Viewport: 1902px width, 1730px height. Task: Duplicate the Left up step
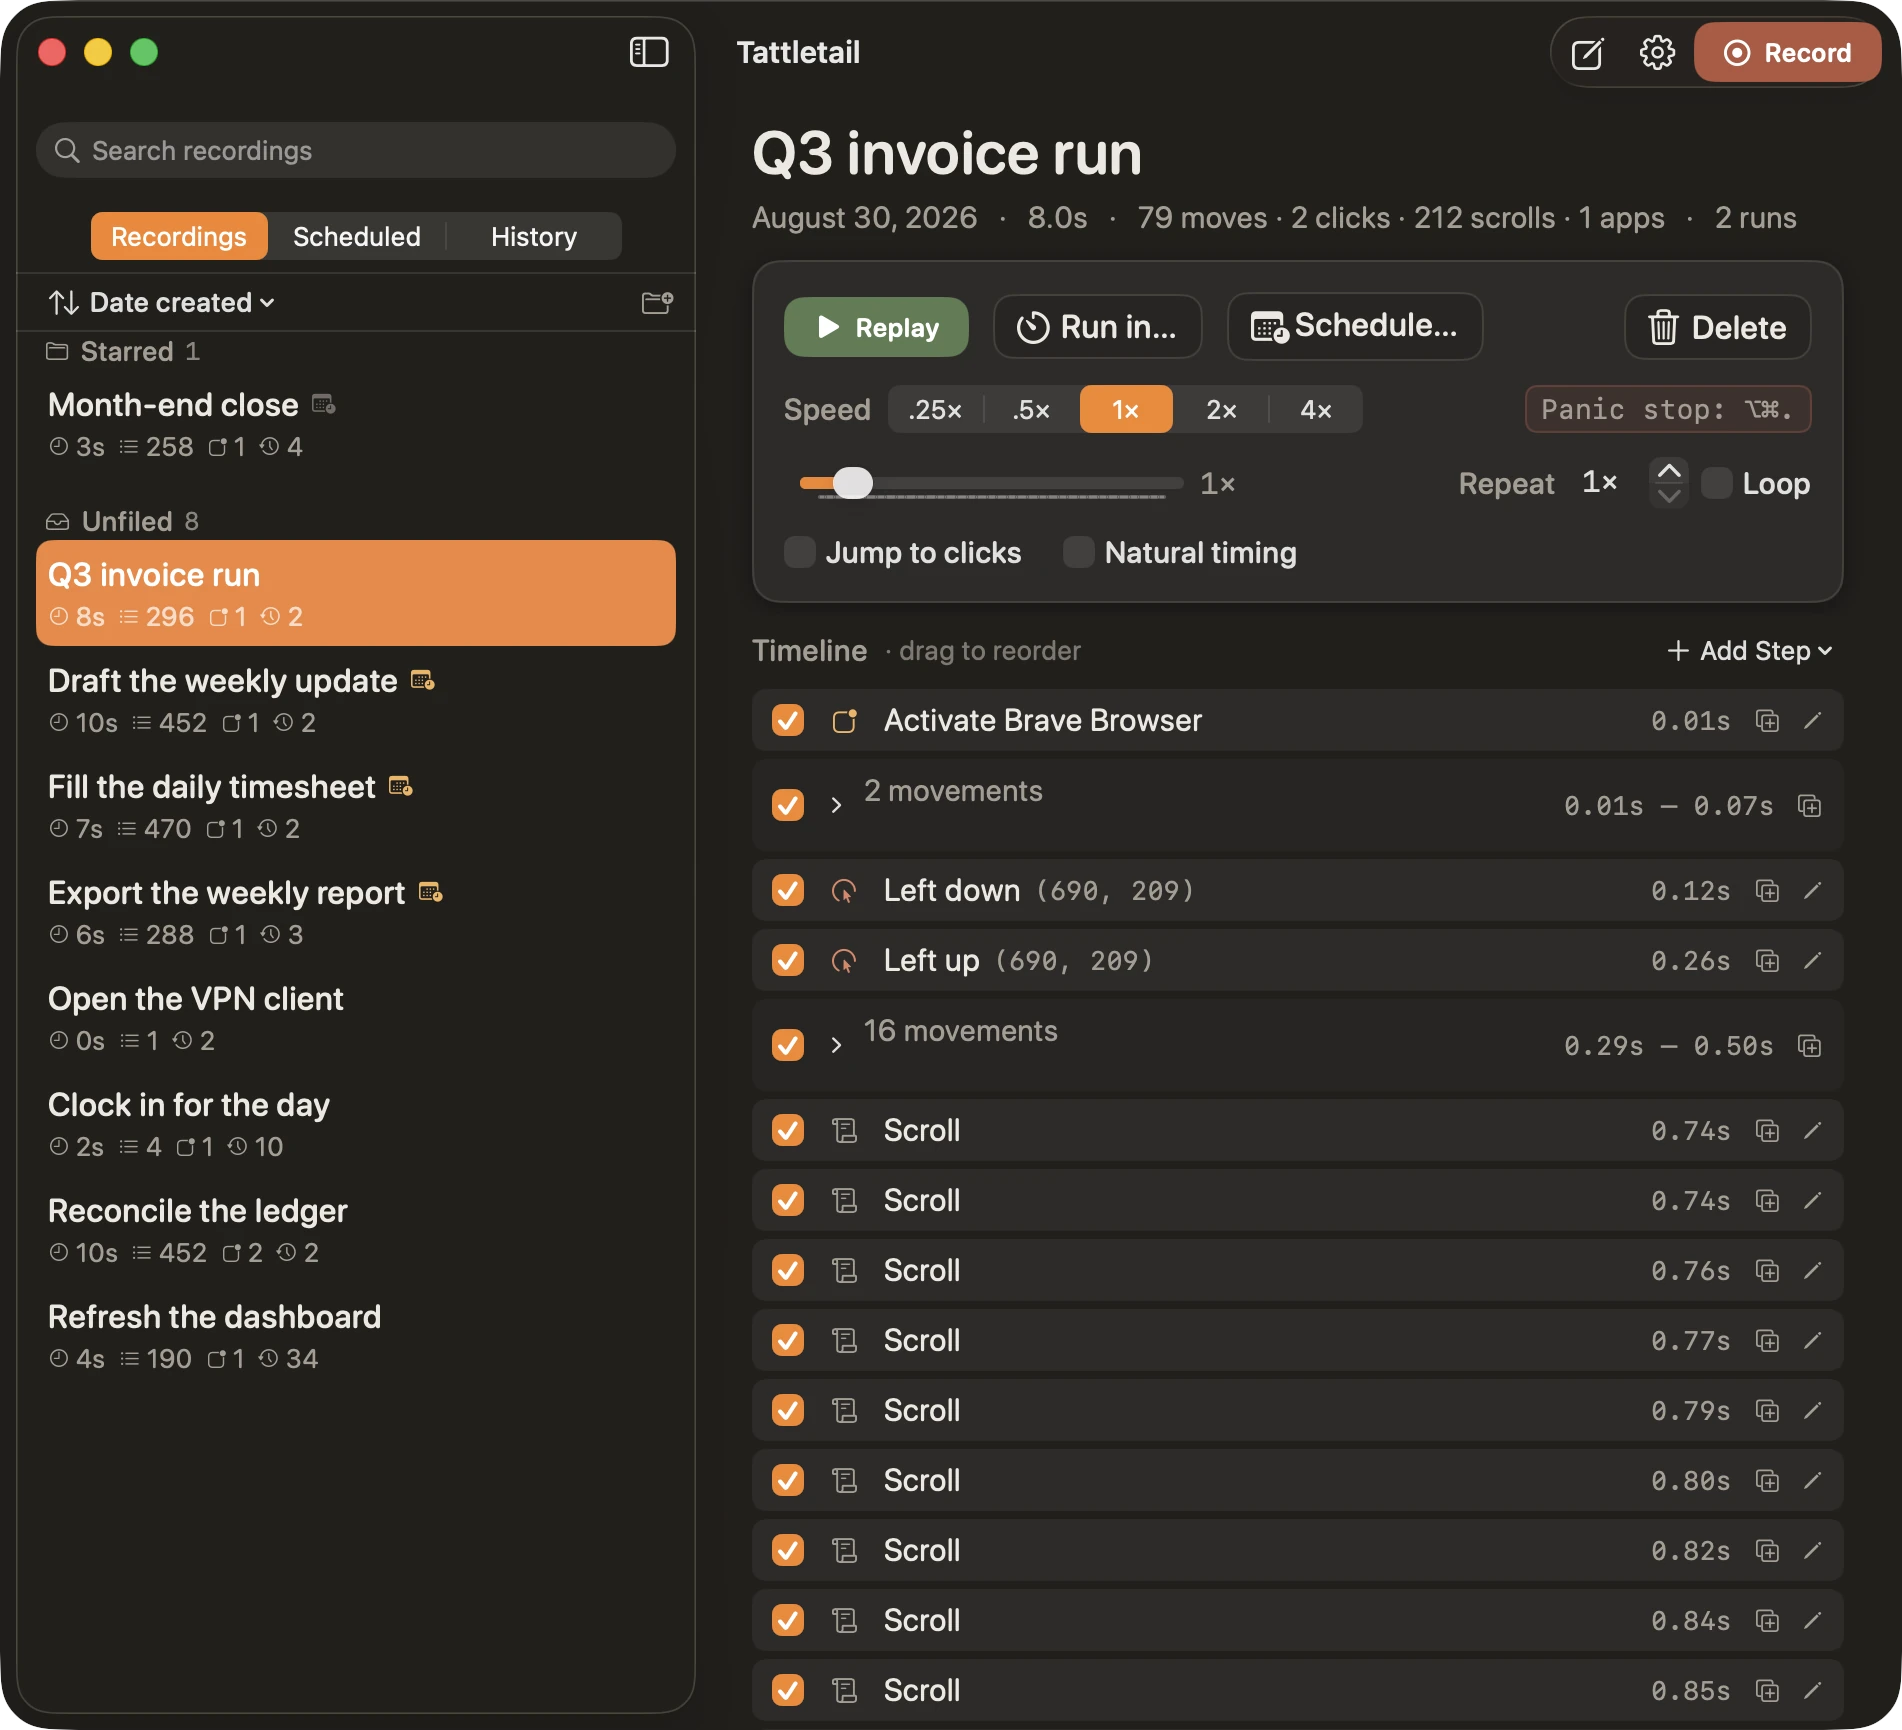[x=1767, y=961]
